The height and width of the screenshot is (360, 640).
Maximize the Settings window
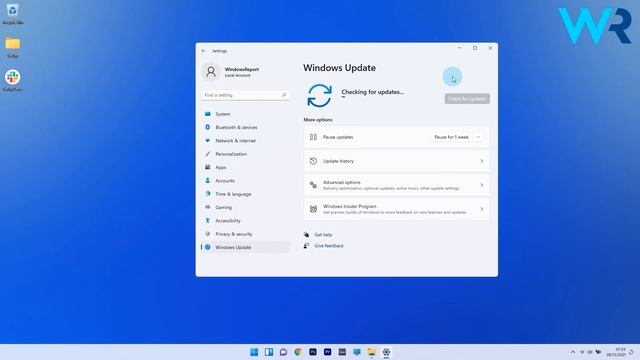coord(475,48)
